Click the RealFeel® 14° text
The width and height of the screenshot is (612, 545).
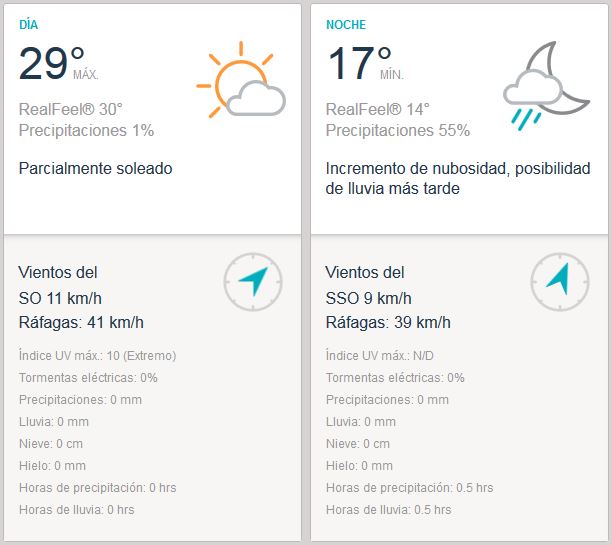(x=377, y=109)
